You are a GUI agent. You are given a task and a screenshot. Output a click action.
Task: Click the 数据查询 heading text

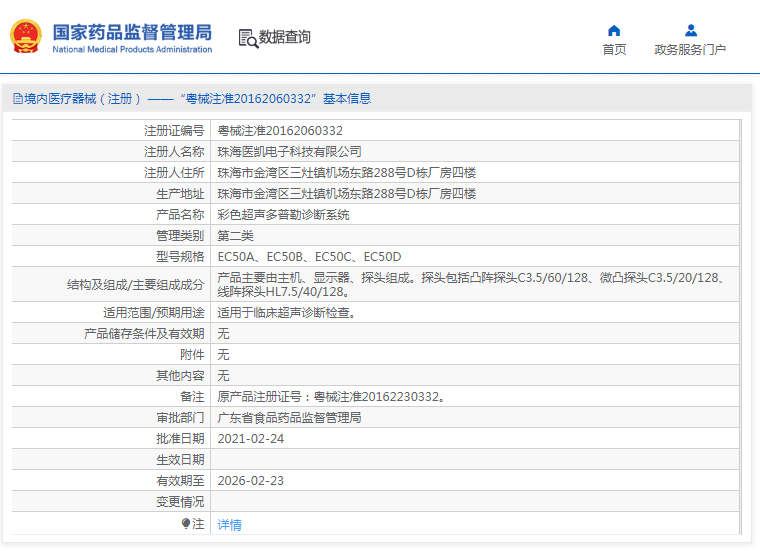click(284, 37)
